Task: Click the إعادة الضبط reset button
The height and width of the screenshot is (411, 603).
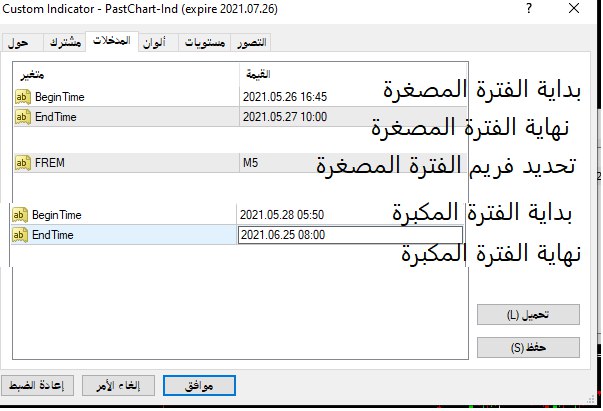Action: point(41,386)
